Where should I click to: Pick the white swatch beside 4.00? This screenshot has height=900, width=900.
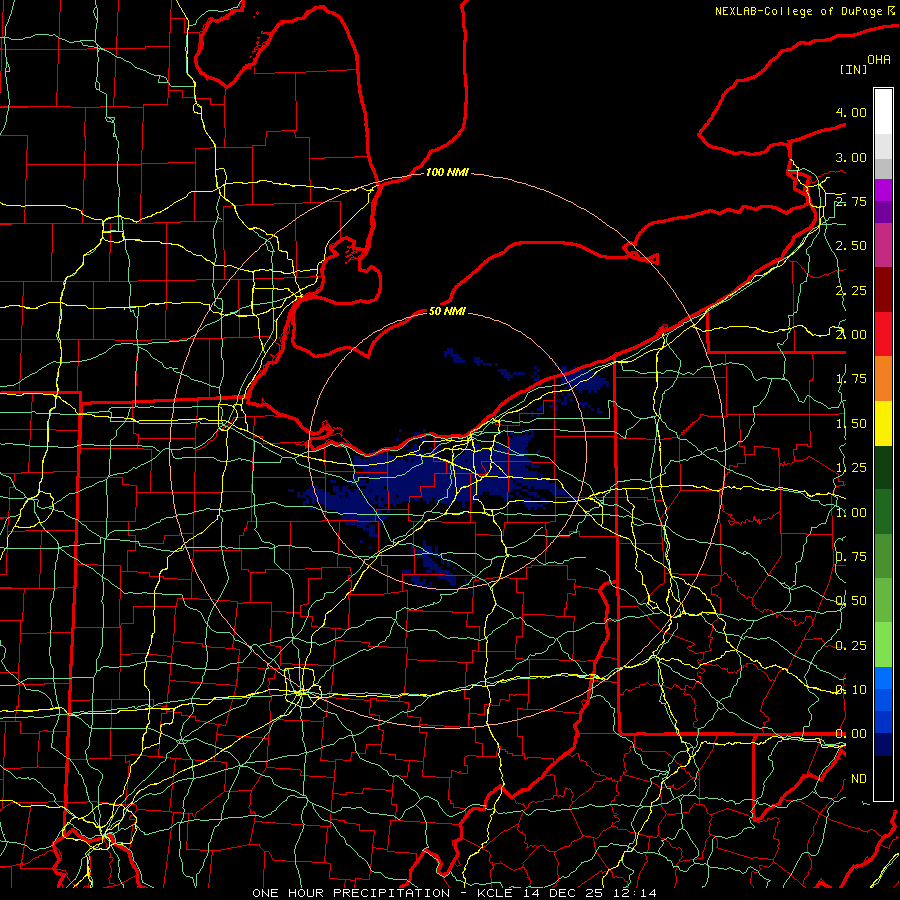883,112
